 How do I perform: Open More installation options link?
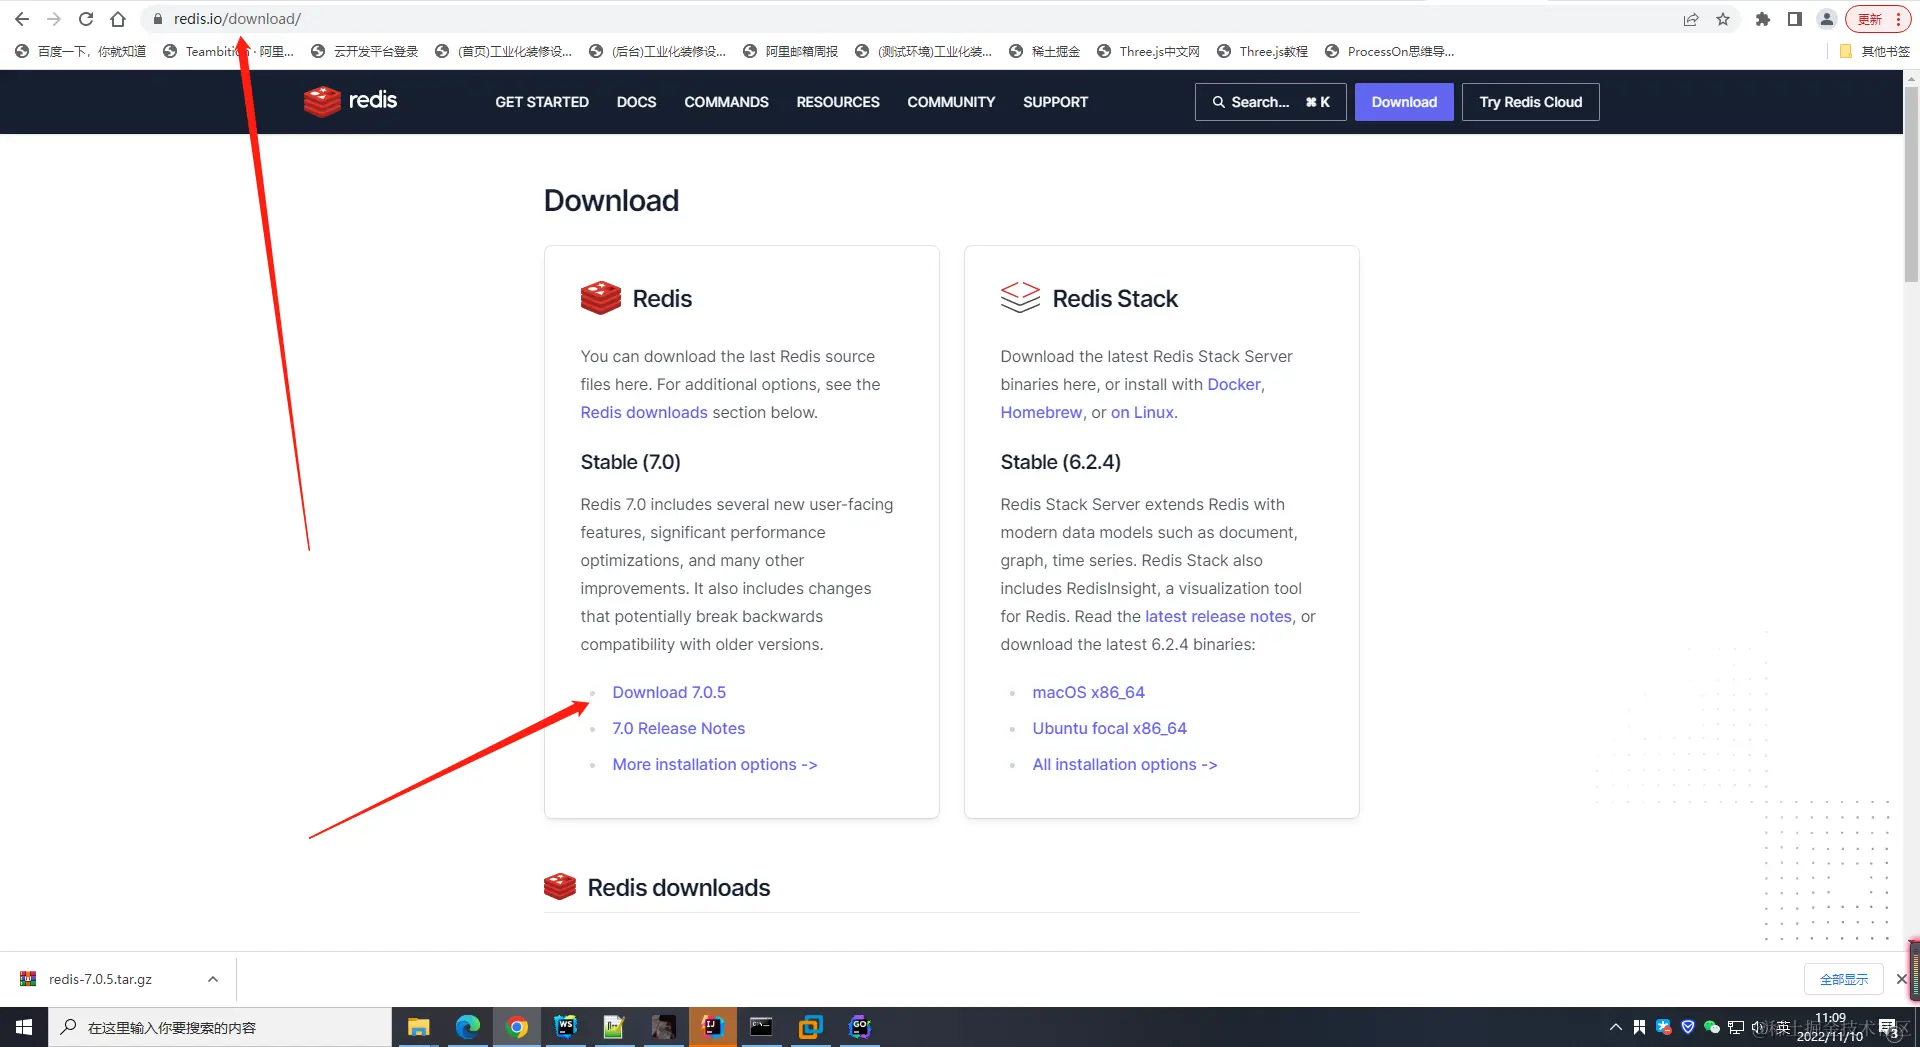pos(715,764)
